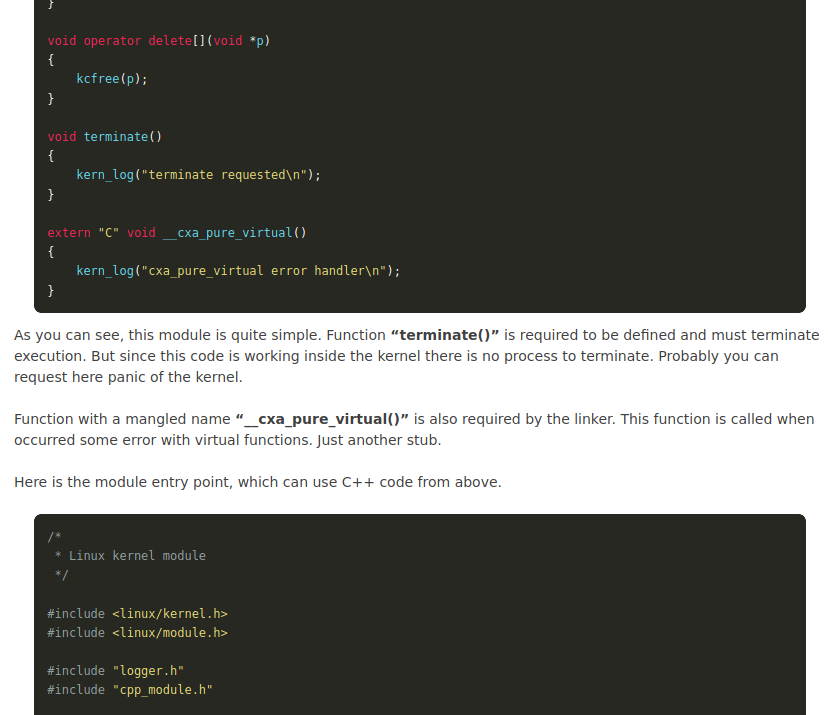Click the '#include "cpp_module.h"' line
Screen dimensions: 828x715
pos(130,690)
